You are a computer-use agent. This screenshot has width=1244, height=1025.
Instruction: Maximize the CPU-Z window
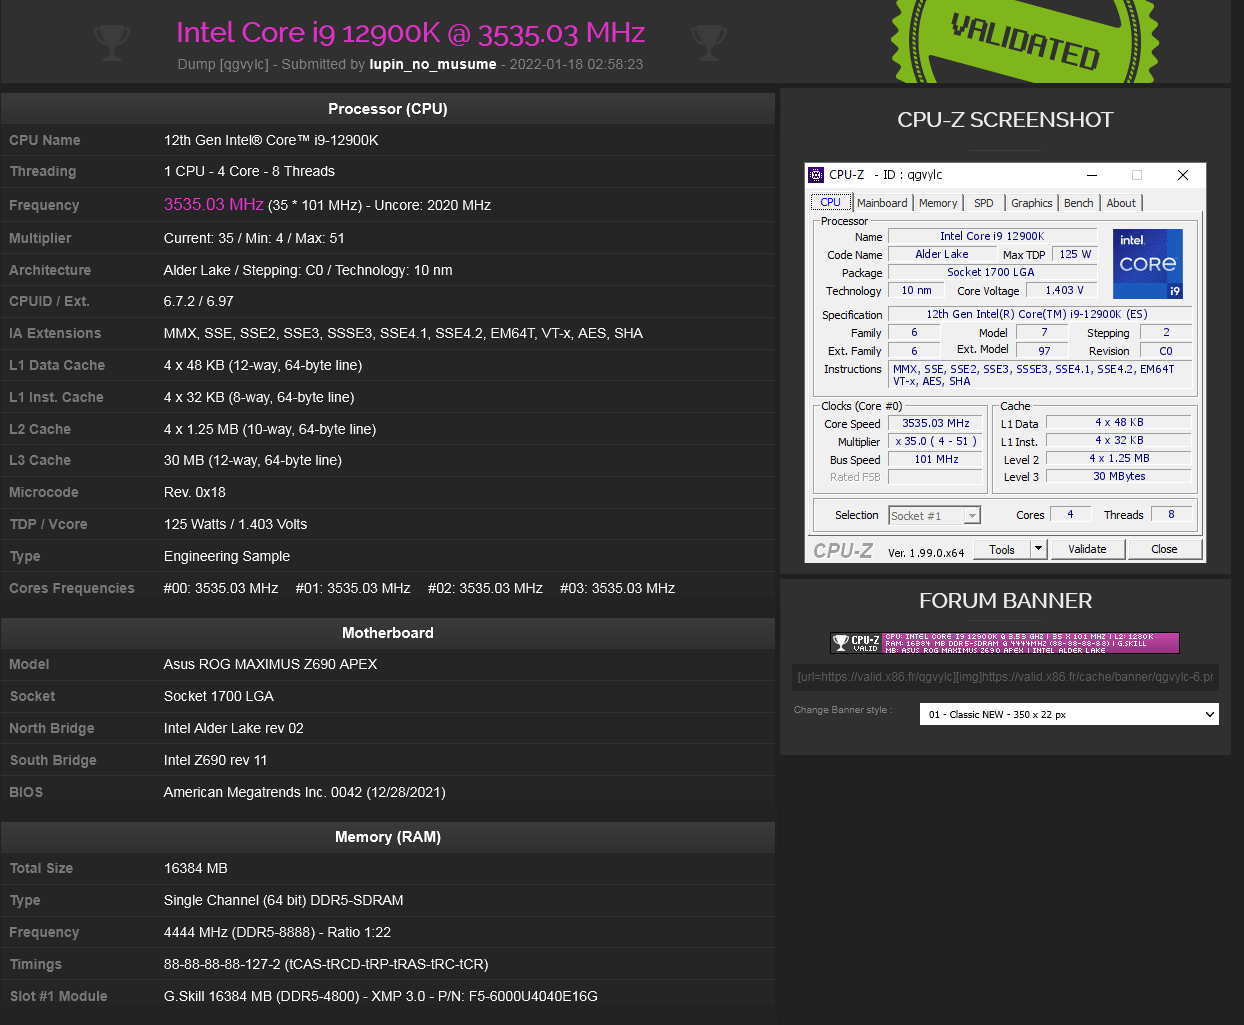pyautogui.click(x=1137, y=175)
